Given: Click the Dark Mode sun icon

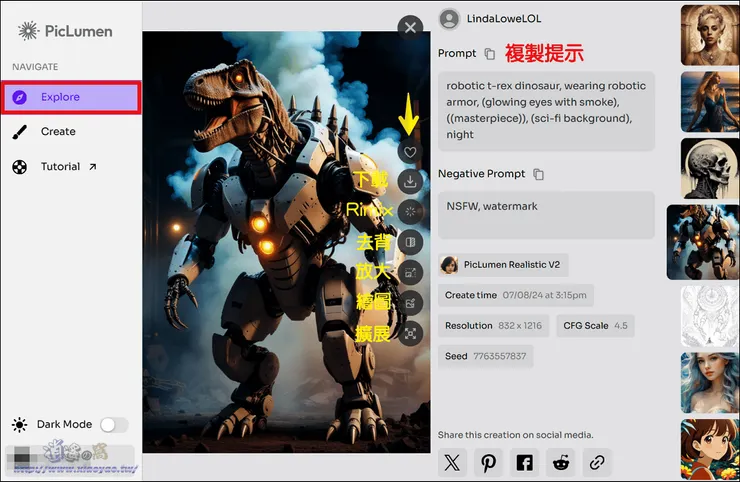Looking at the screenshot, I should click(19, 424).
